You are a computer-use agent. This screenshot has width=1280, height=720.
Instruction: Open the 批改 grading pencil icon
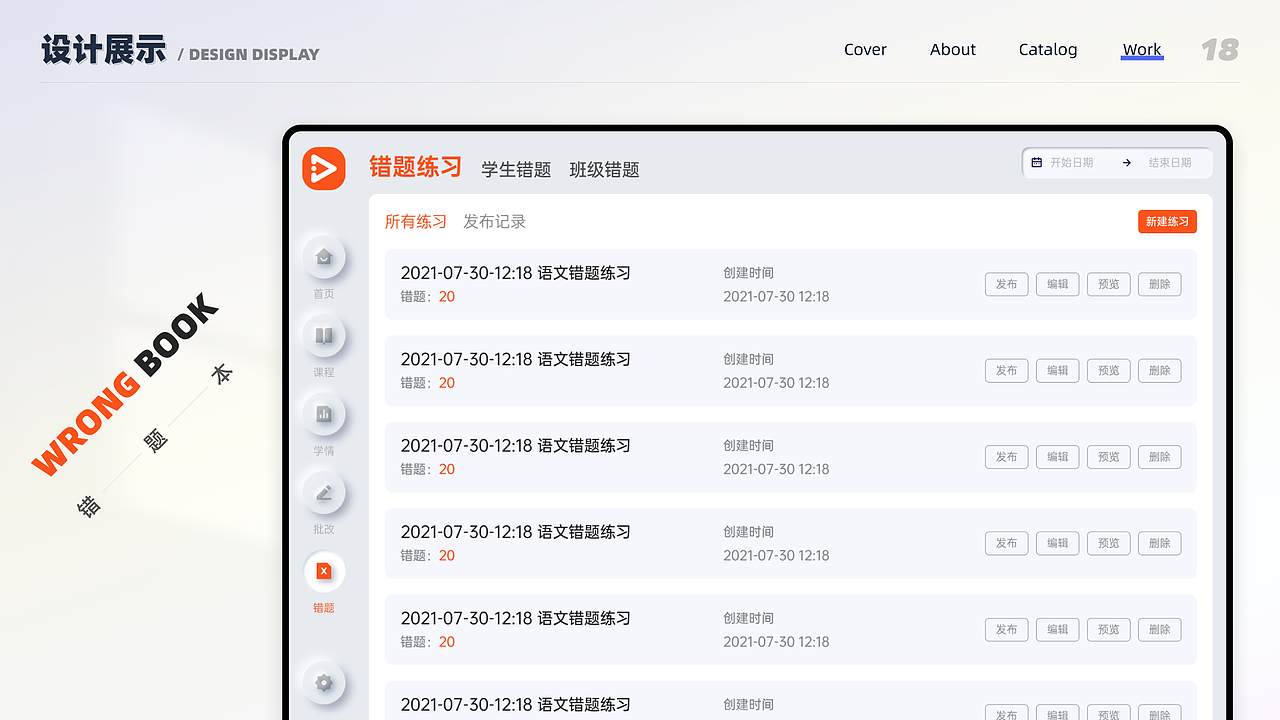coord(324,493)
